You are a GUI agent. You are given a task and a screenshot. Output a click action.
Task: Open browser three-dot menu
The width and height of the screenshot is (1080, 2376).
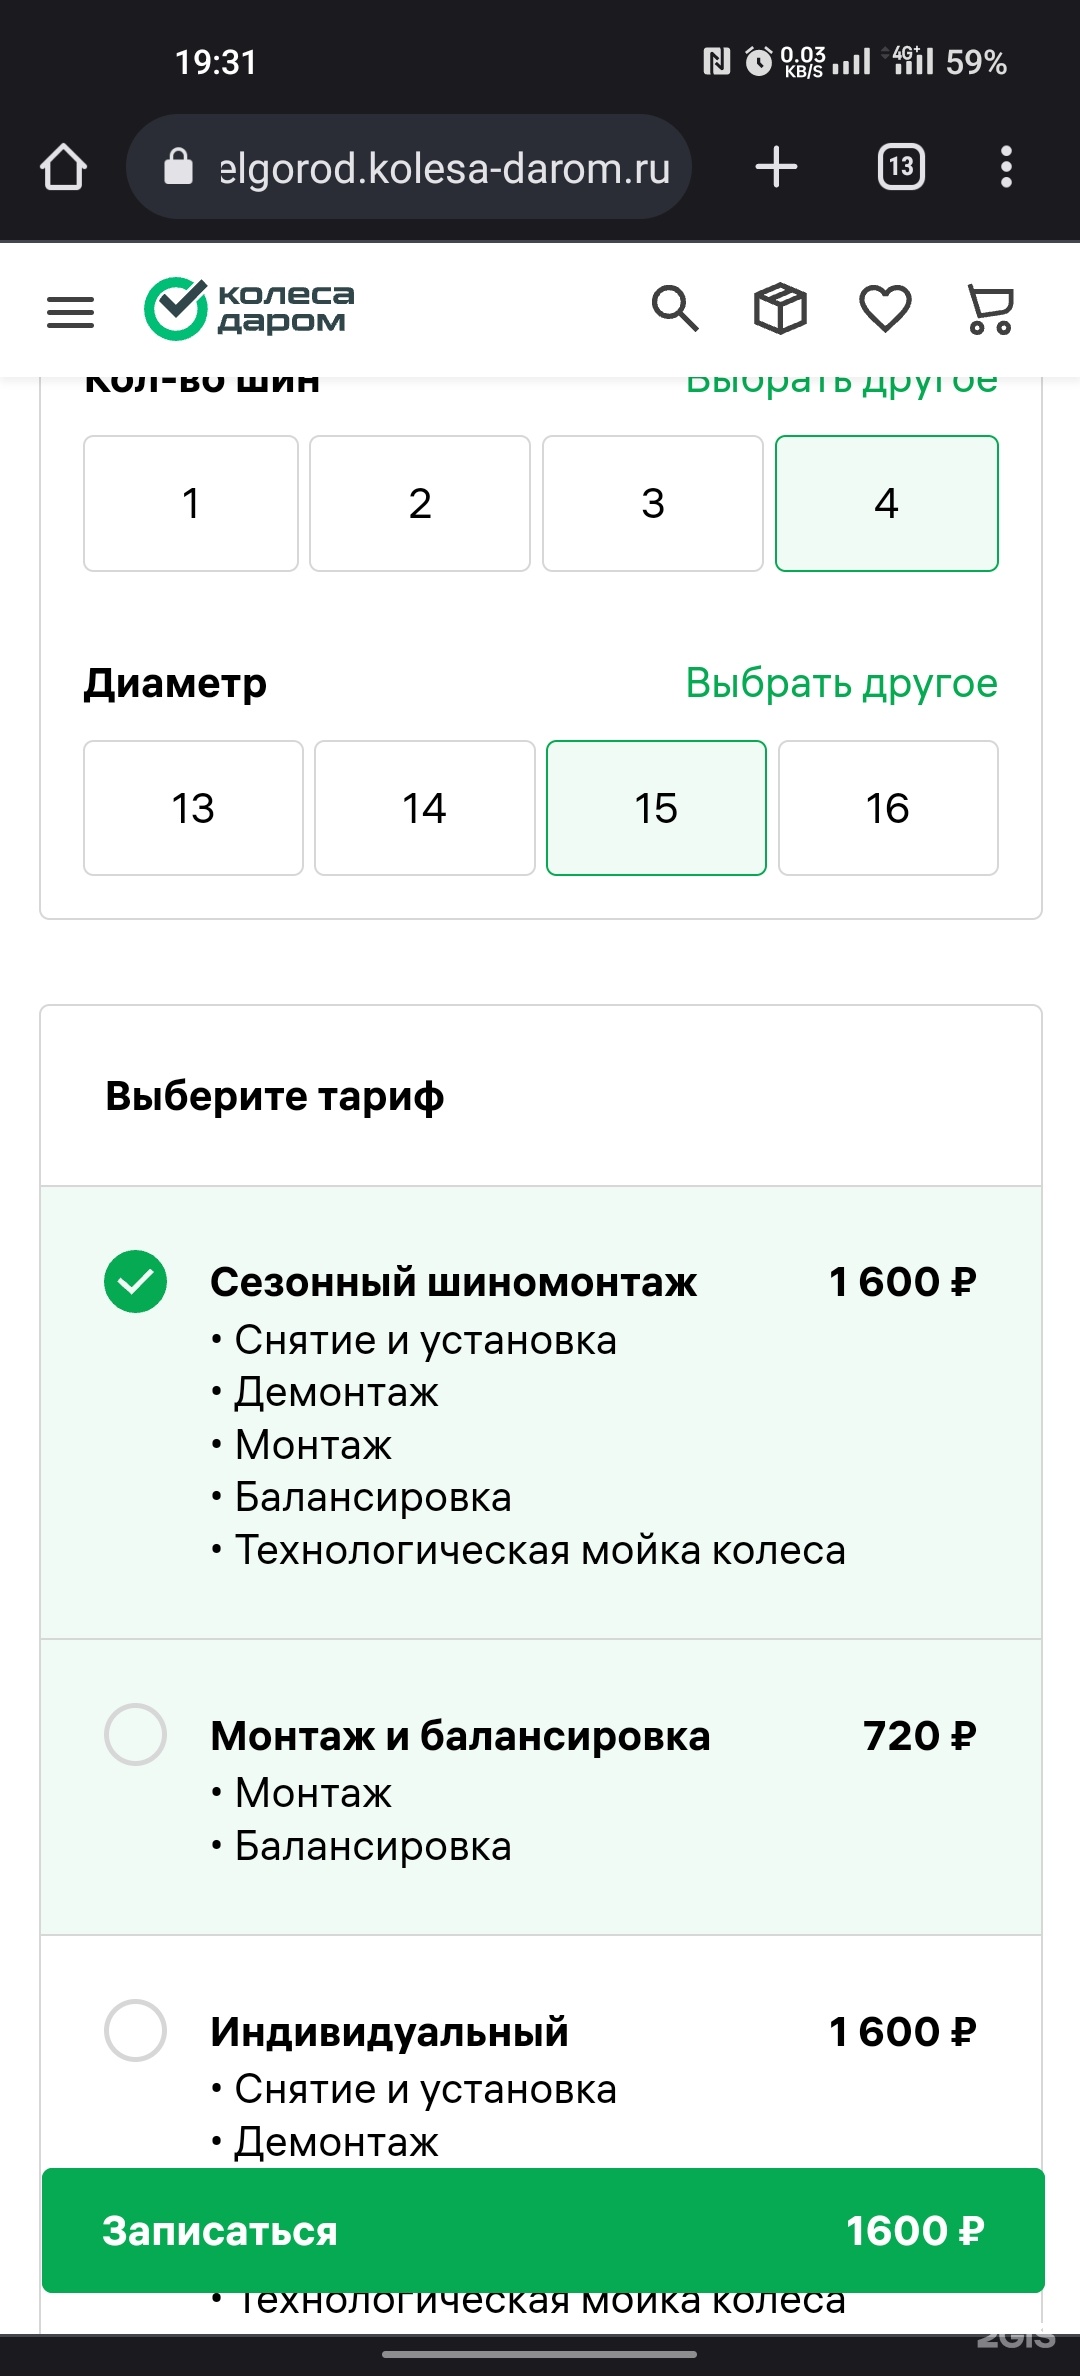coord(1006,167)
